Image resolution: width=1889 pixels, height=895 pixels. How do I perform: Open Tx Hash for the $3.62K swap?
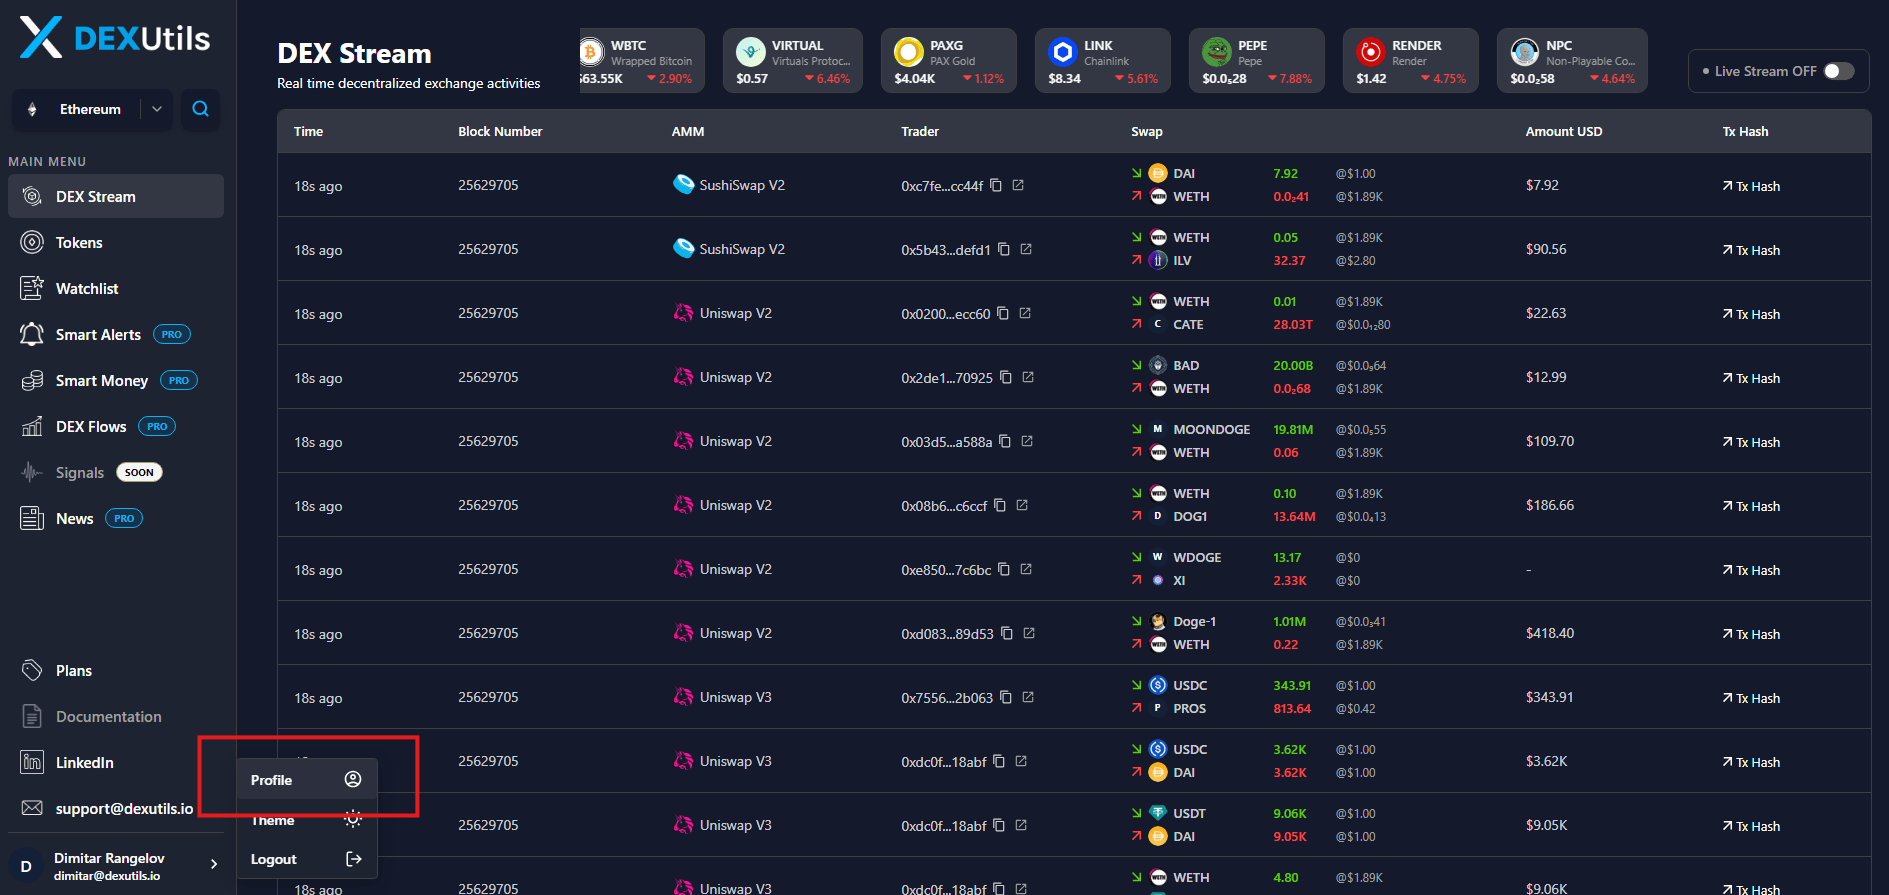click(1751, 762)
